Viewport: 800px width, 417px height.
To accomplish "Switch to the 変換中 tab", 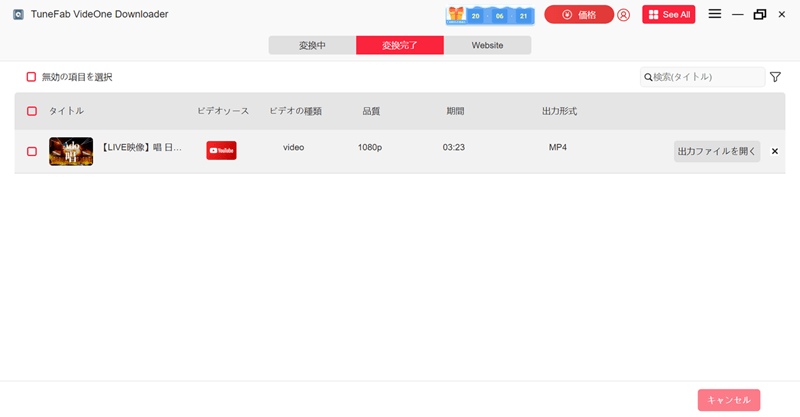I will coord(312,45).
